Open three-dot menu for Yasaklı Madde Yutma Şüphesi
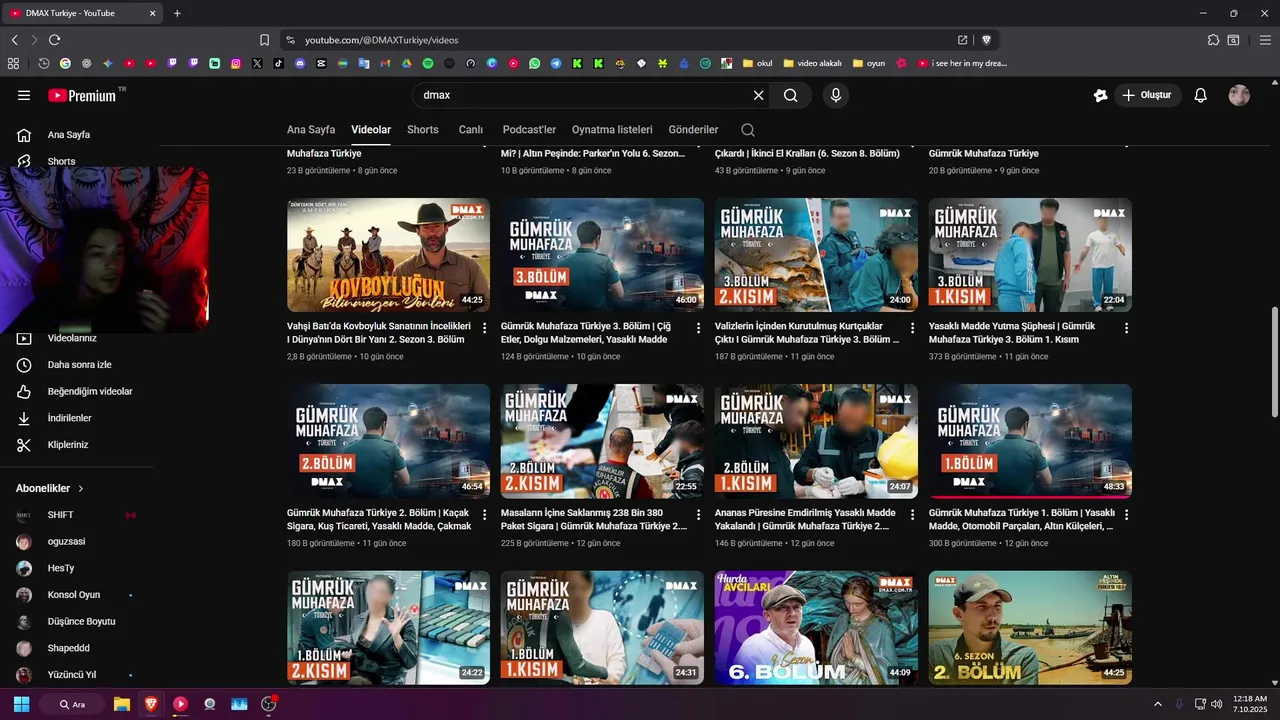 pos(1126,328)
